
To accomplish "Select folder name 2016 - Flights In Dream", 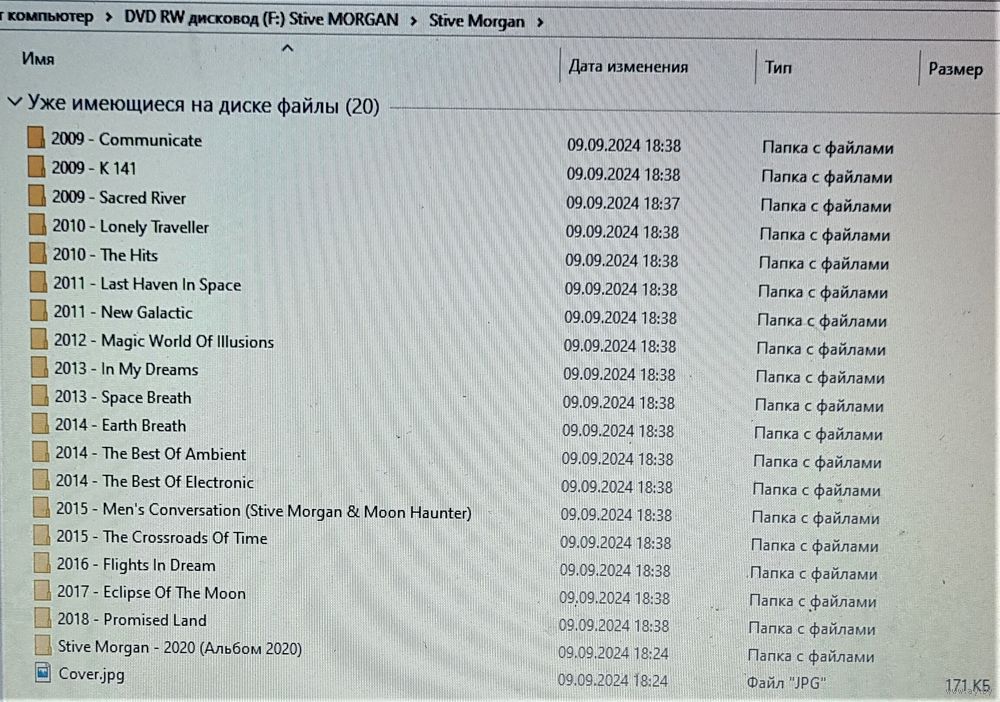I will [x=136, y=565].
